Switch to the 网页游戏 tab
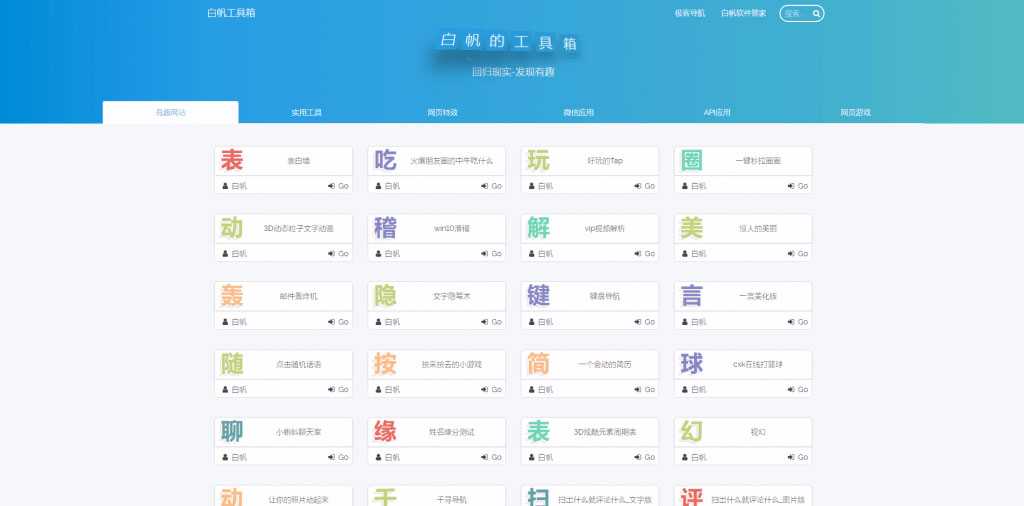 (x=856, y=112)
